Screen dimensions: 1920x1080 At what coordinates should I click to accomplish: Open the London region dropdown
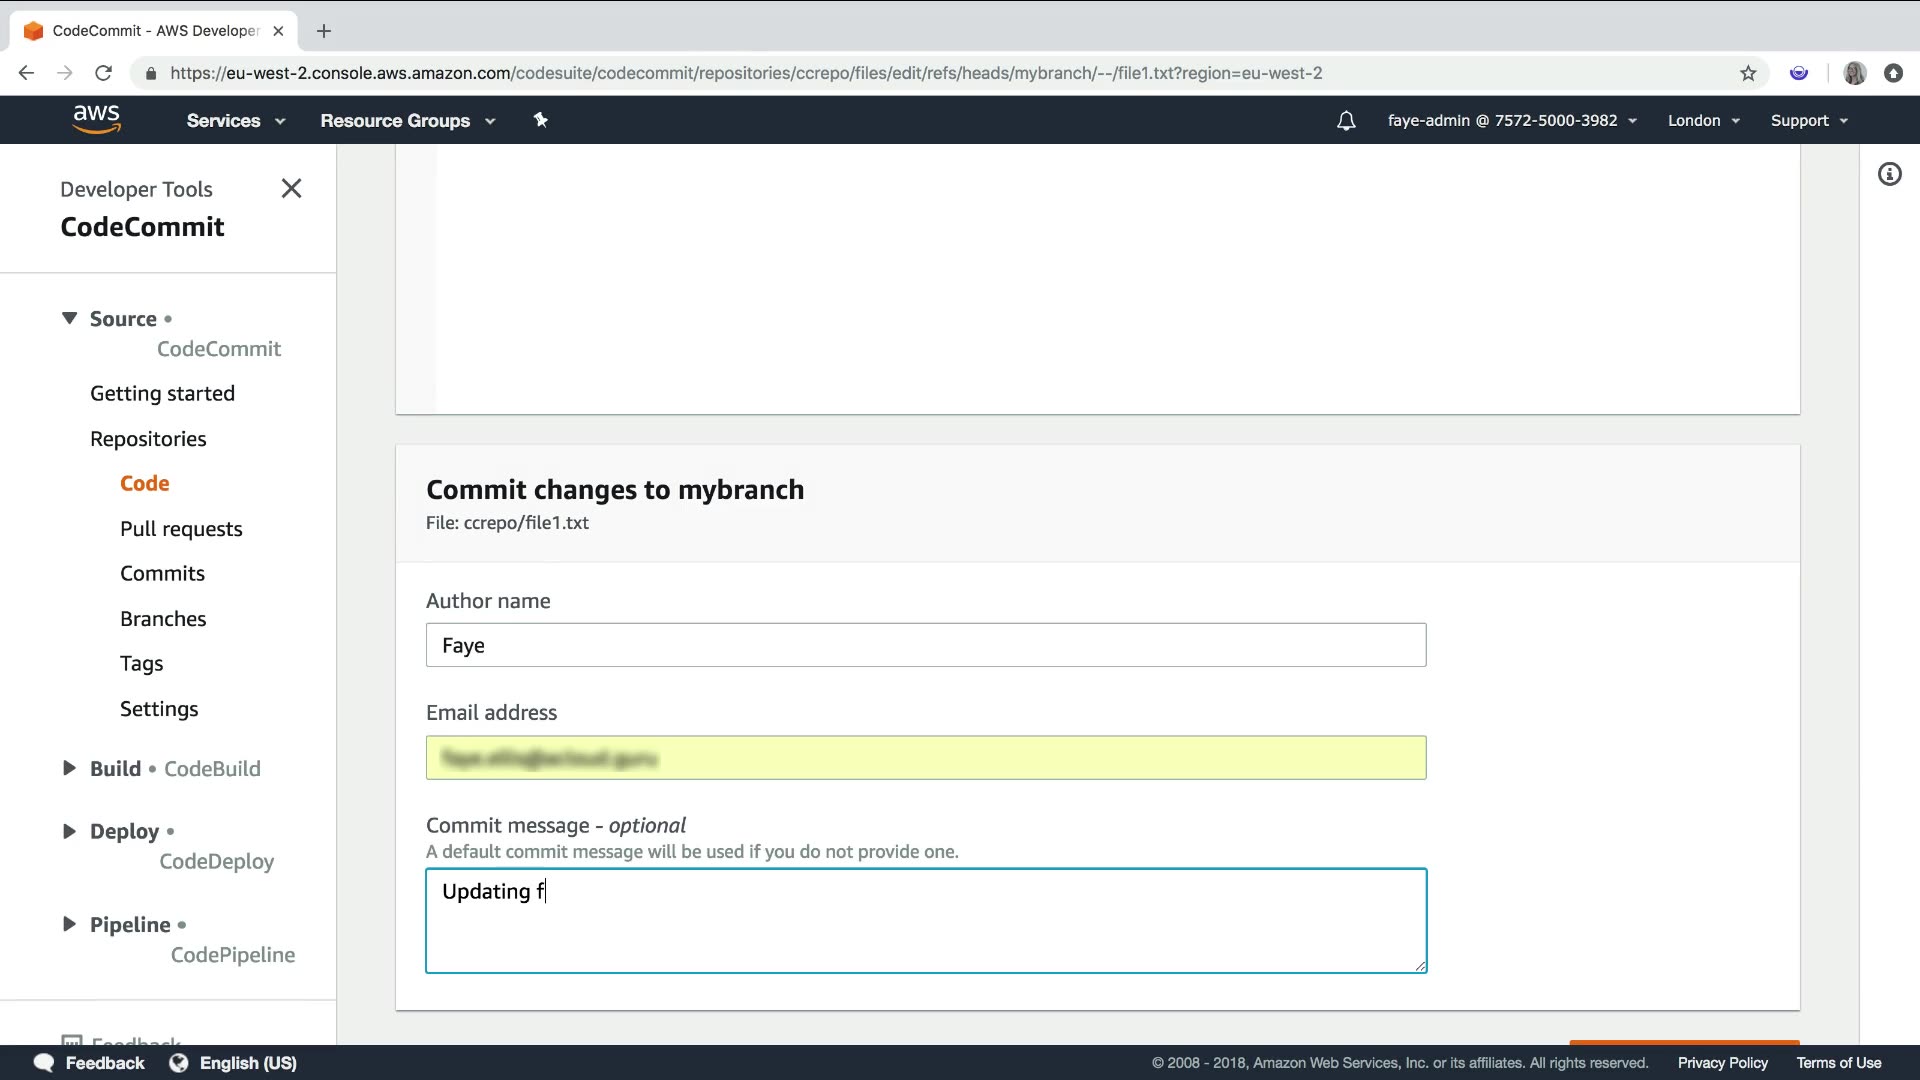(1703, 121)
